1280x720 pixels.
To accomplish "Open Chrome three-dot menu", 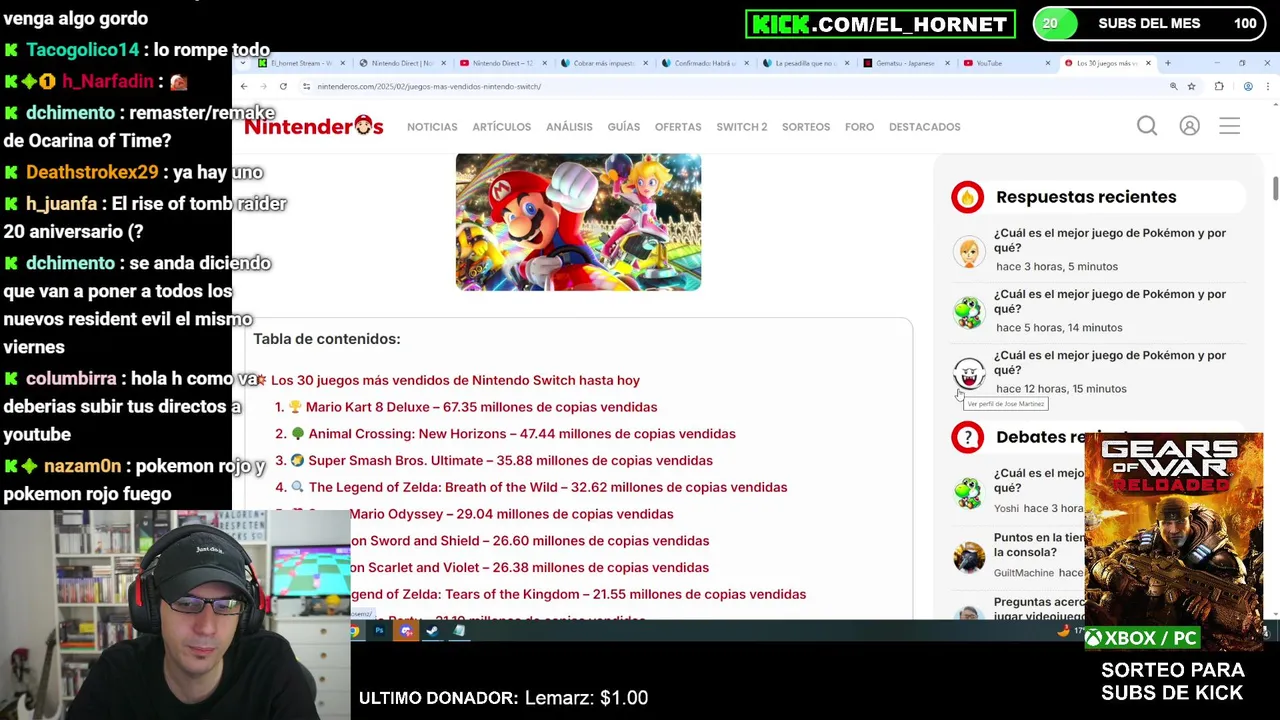I will coord(1268,86).
